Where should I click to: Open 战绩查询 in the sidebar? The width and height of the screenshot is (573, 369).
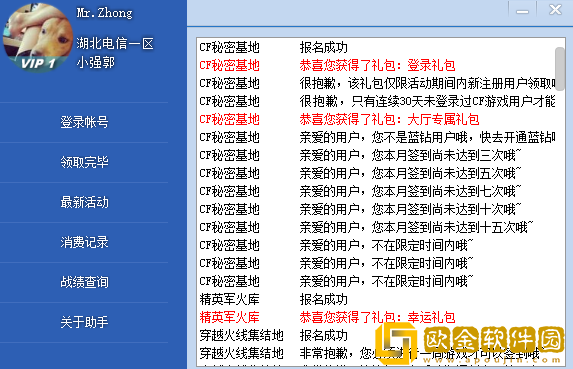(84, 282)
